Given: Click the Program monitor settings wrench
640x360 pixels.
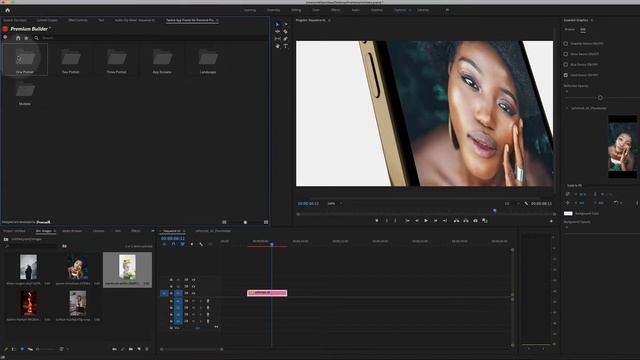Looking at the screenshot, I should coord(526,203).
